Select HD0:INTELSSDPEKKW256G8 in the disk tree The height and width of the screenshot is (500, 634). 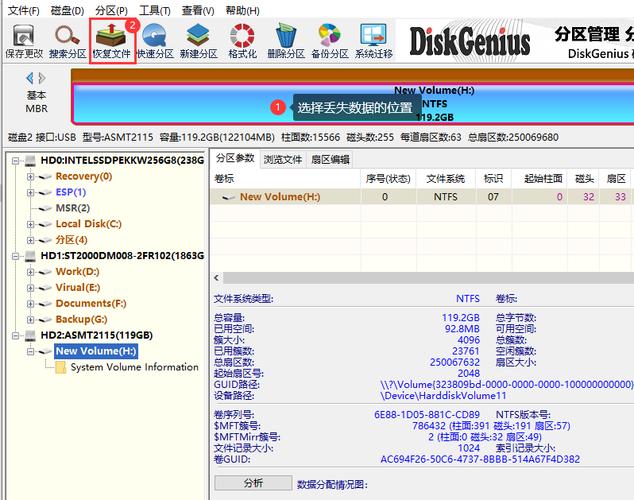pos(122,160)
